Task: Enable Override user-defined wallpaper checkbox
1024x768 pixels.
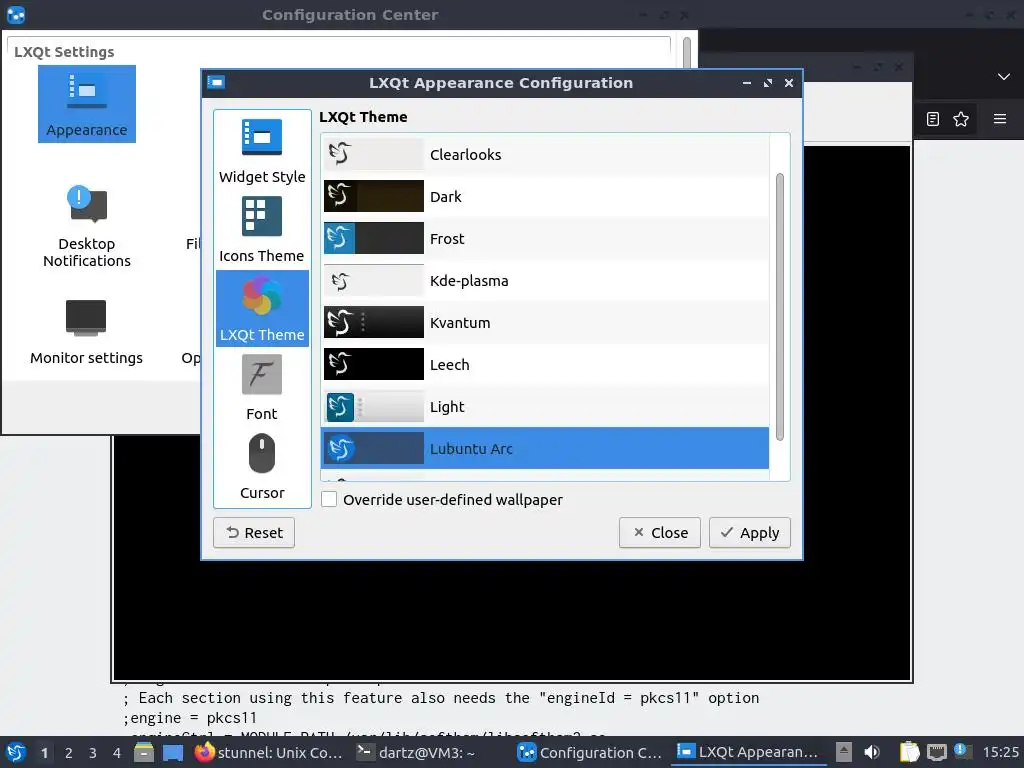Action: pos(329,500)
